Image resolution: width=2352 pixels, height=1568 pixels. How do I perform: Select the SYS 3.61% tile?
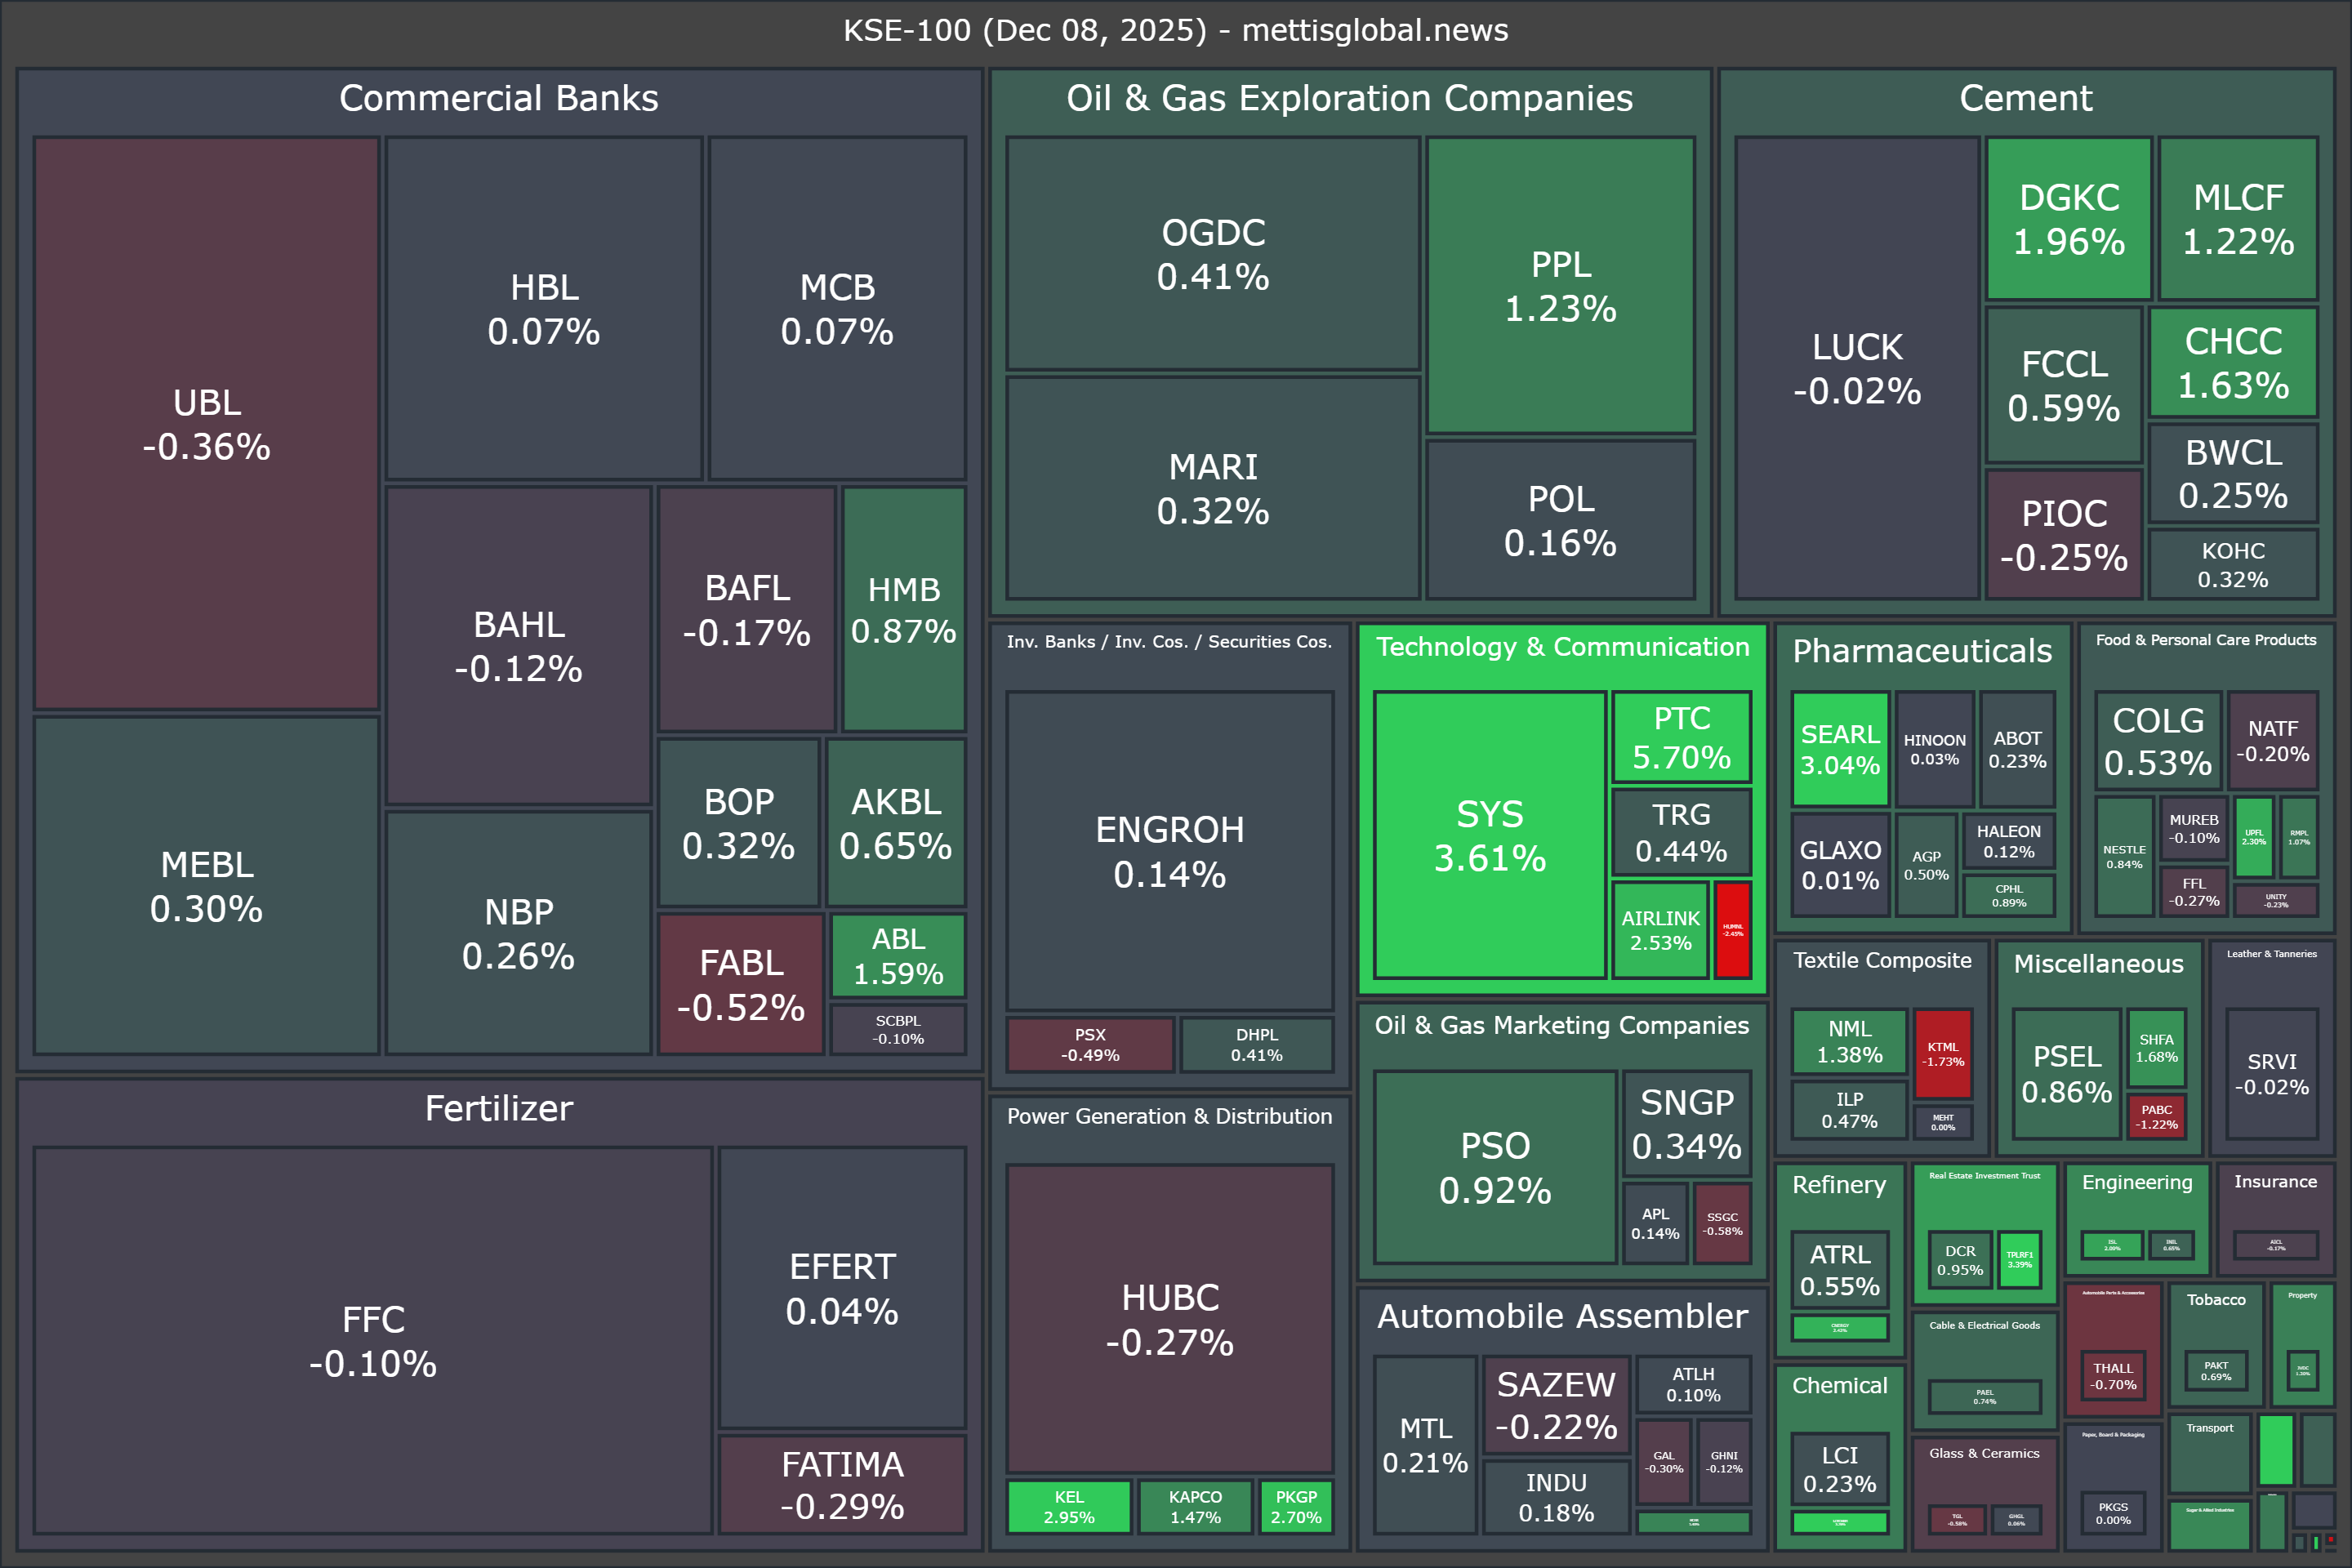point(1489,835)
